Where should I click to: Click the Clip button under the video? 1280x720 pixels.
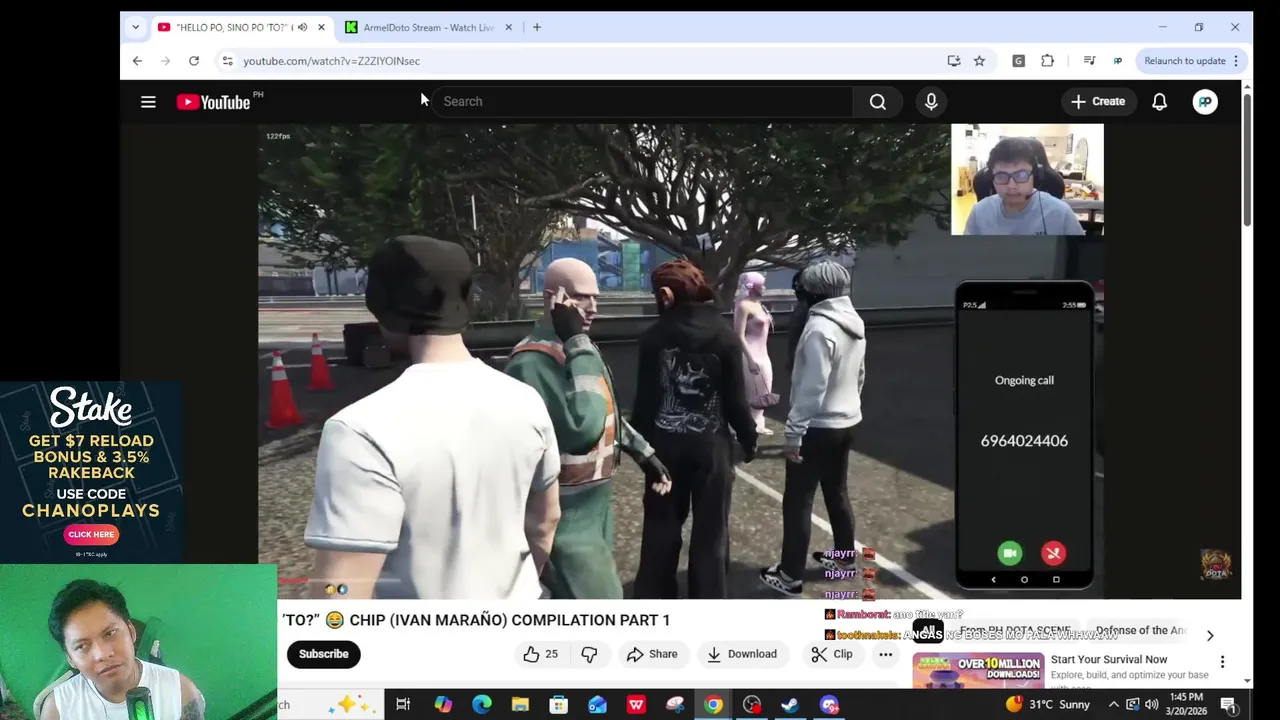click(x=832, y=654)
